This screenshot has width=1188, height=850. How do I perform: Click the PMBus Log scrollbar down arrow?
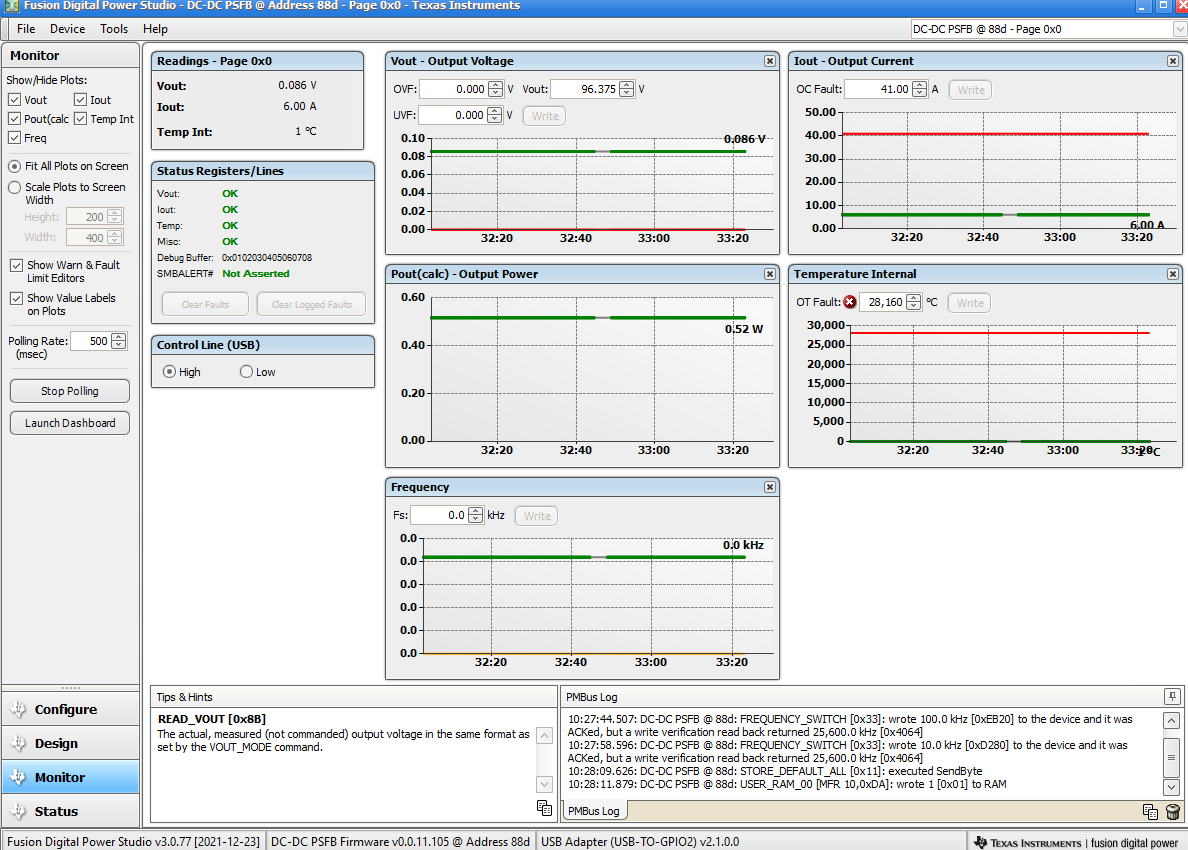point(1171,787)
